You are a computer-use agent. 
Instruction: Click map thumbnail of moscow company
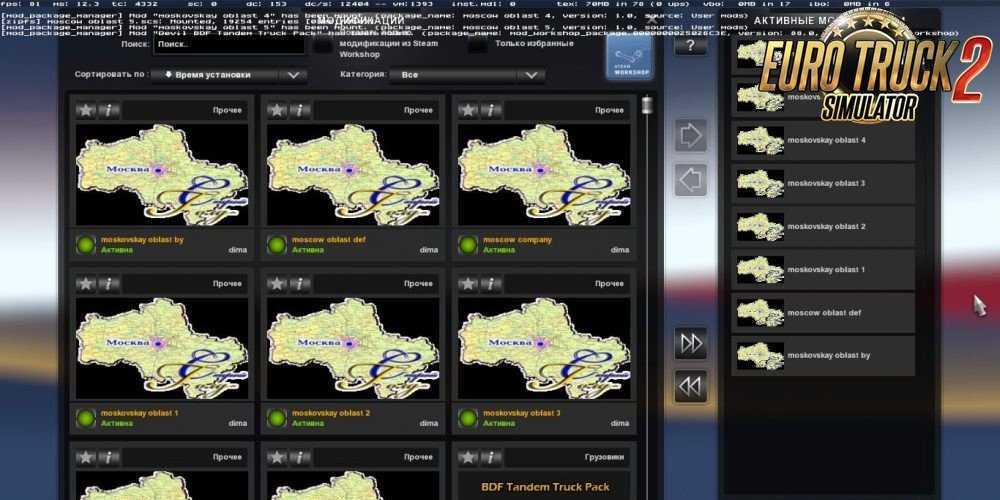click(544, 175)
